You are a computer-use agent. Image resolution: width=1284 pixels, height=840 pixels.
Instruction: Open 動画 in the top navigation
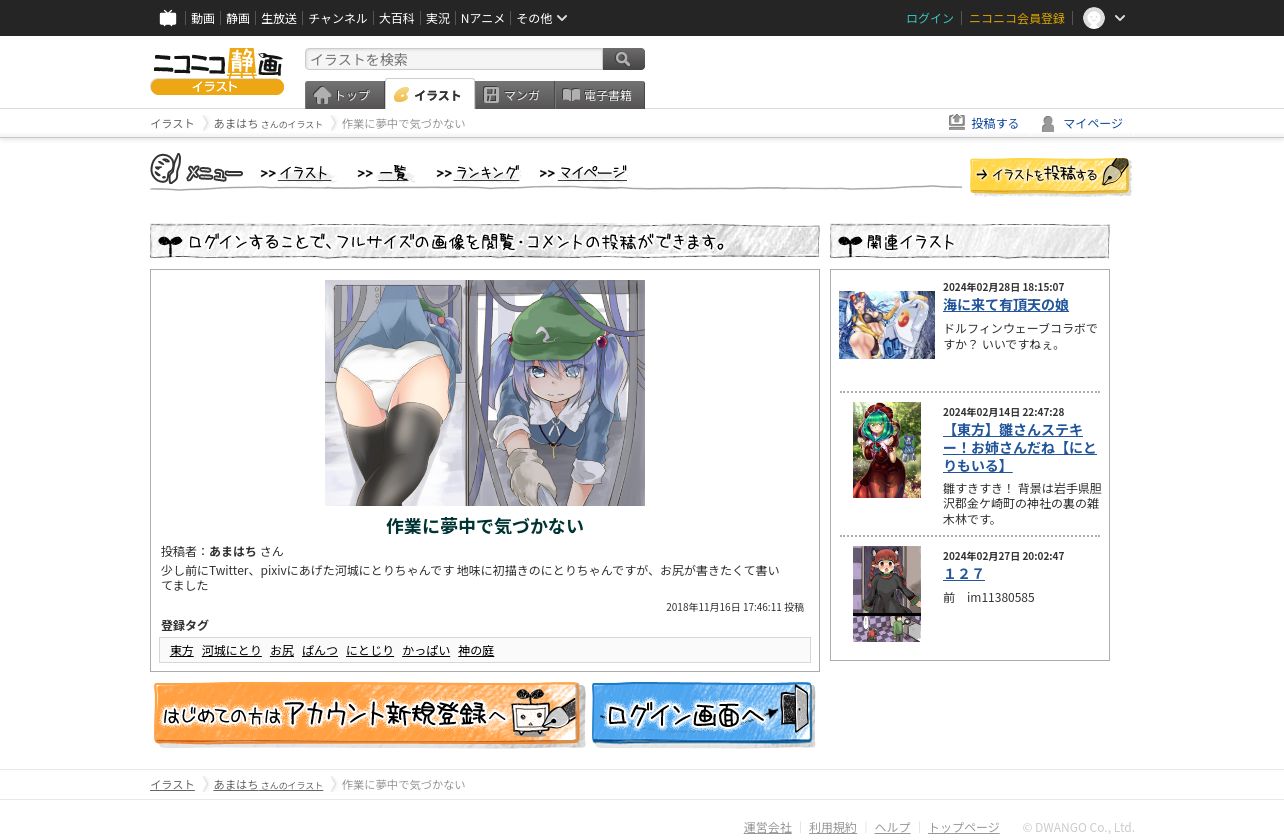tap(203, 18)
